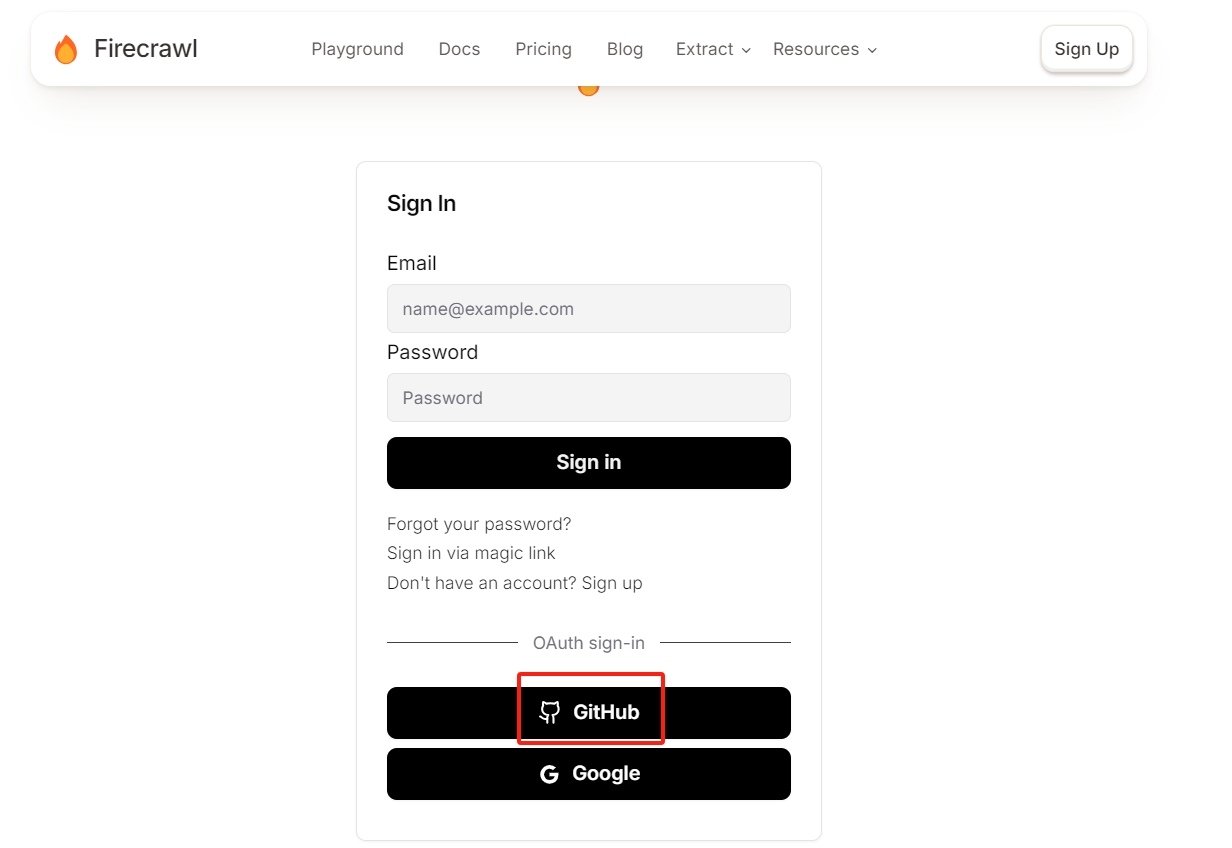Open the Firecrawl home text link
This screenshot has width=1232, height=848.
click(146, 49)
